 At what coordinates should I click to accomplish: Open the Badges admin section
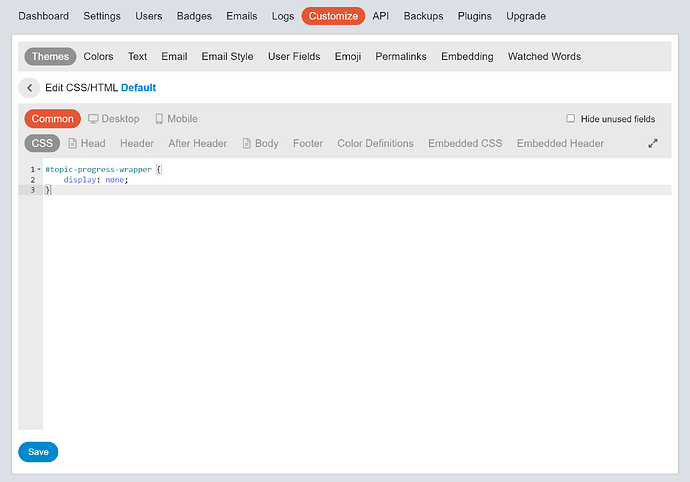[x=194, y=16]
